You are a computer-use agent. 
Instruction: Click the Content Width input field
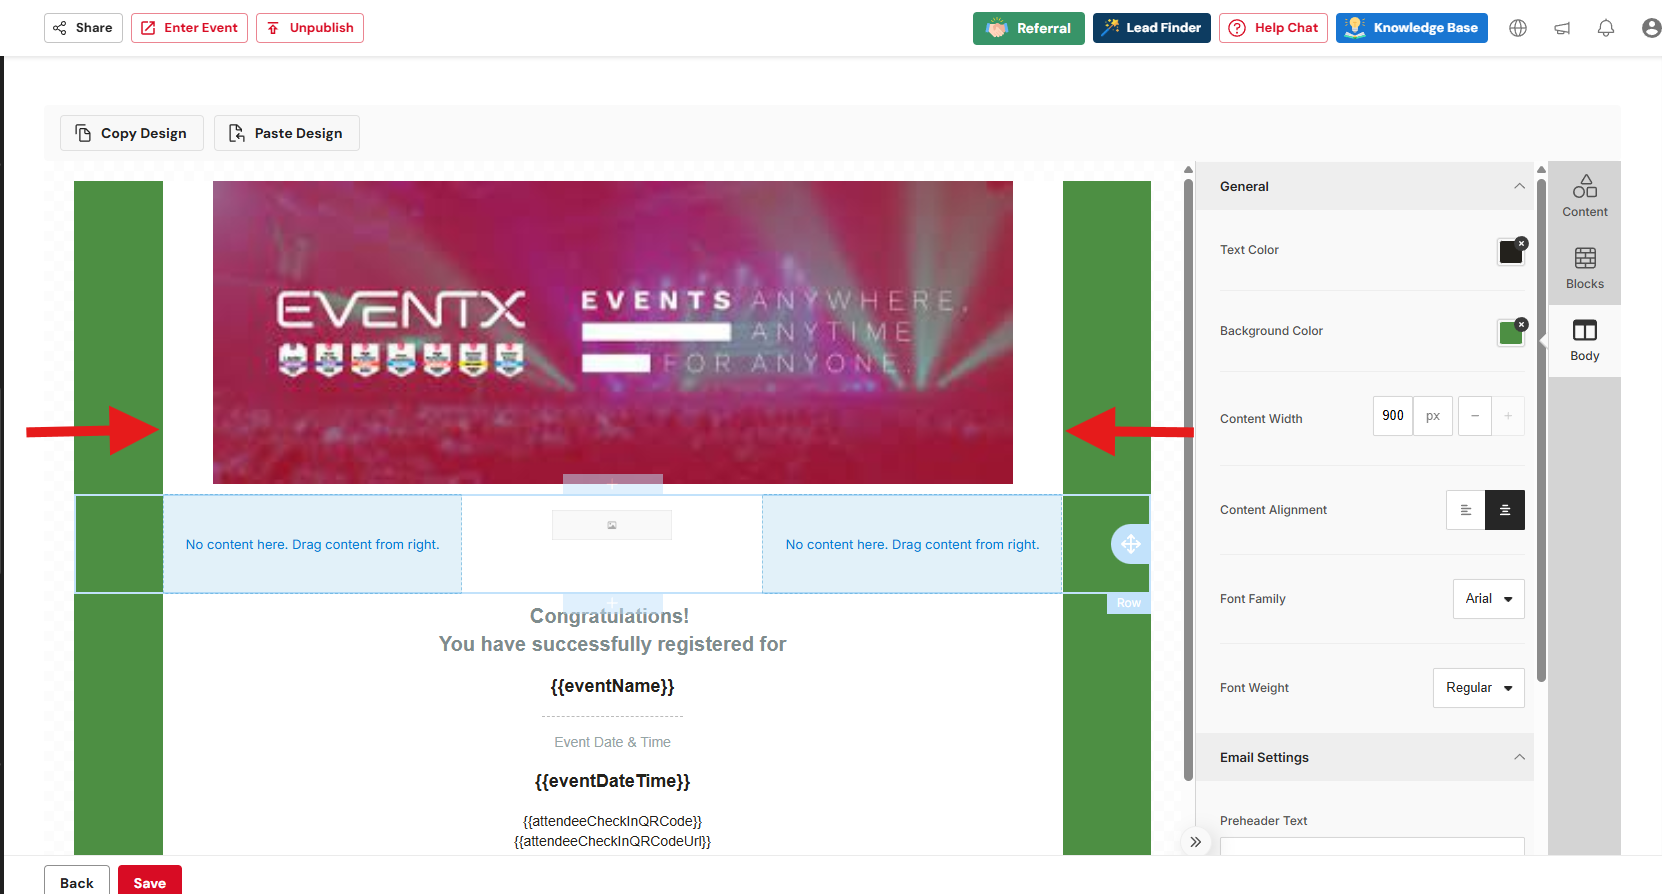coord(1393,416)
